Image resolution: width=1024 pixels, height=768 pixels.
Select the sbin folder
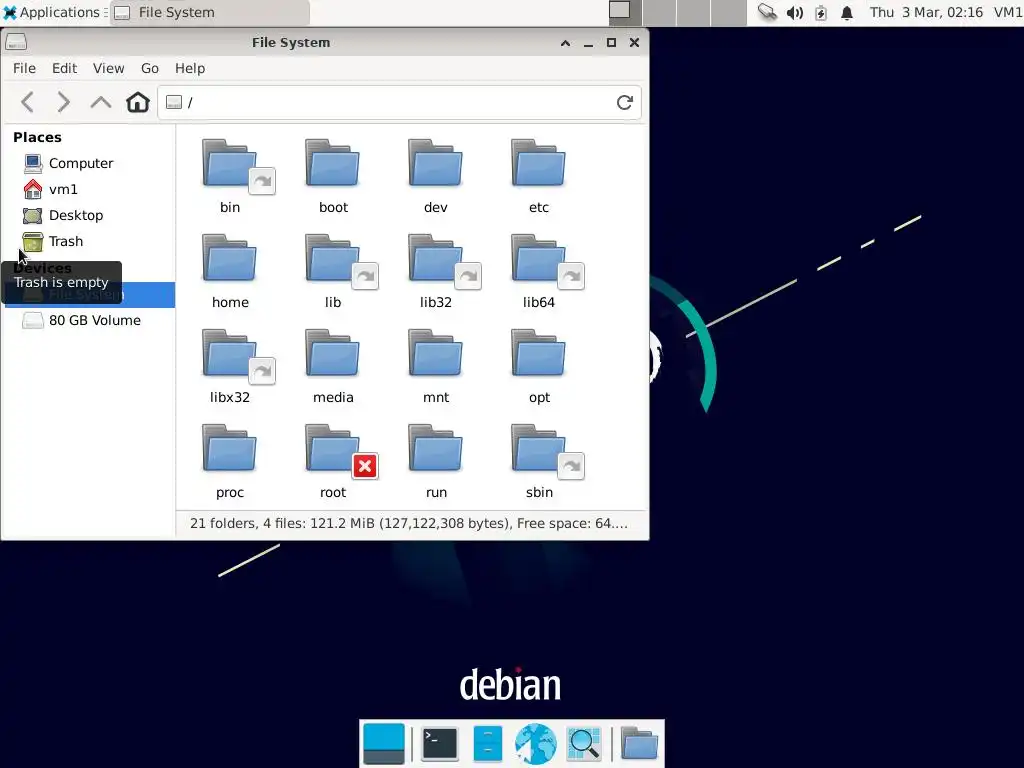pos(539,461)
